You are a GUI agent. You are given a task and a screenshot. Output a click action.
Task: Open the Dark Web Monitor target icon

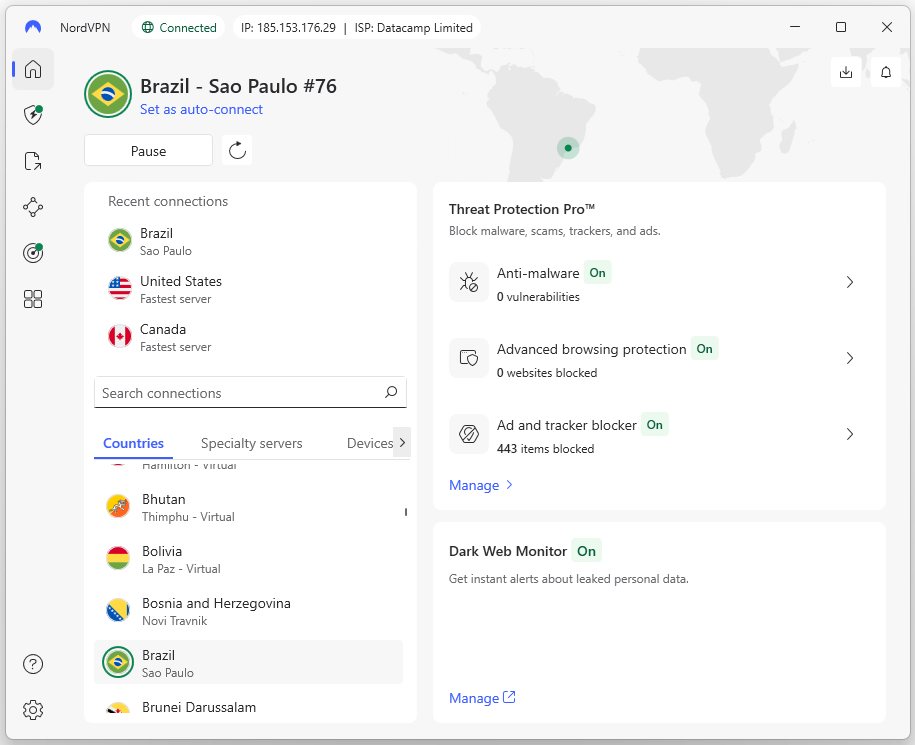pos(33,253)
